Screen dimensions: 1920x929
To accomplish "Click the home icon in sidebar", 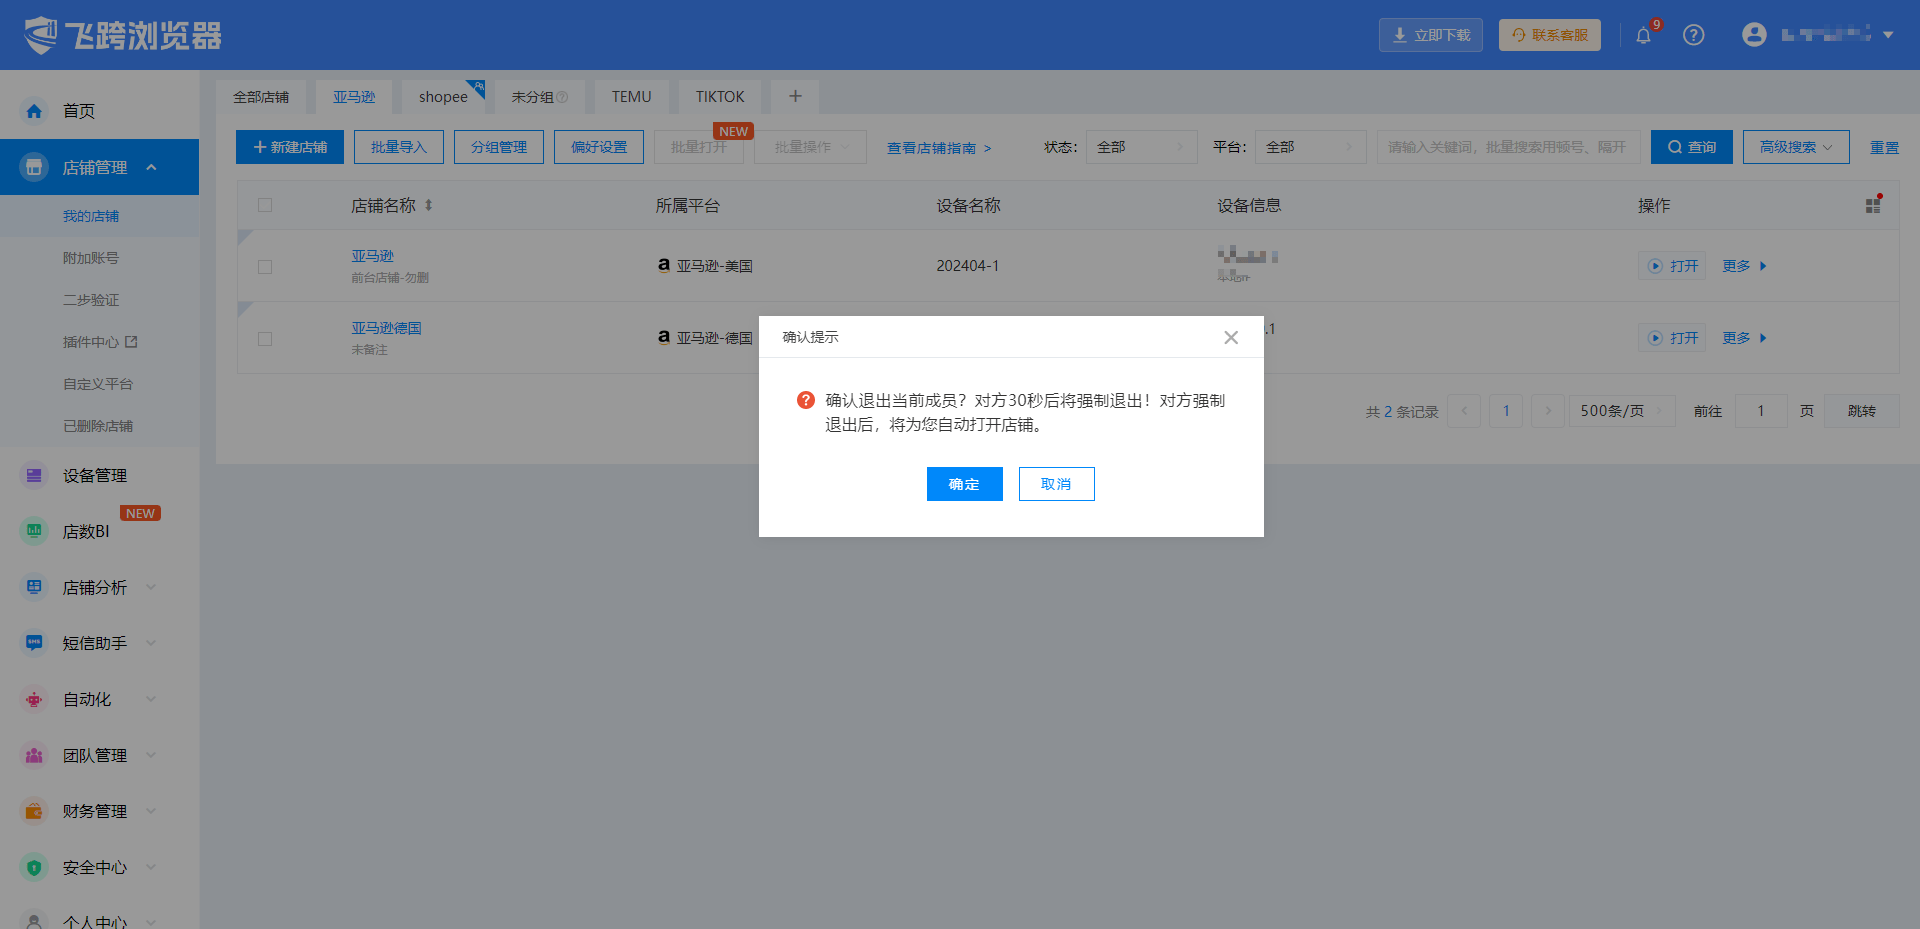I will point(34,111).
